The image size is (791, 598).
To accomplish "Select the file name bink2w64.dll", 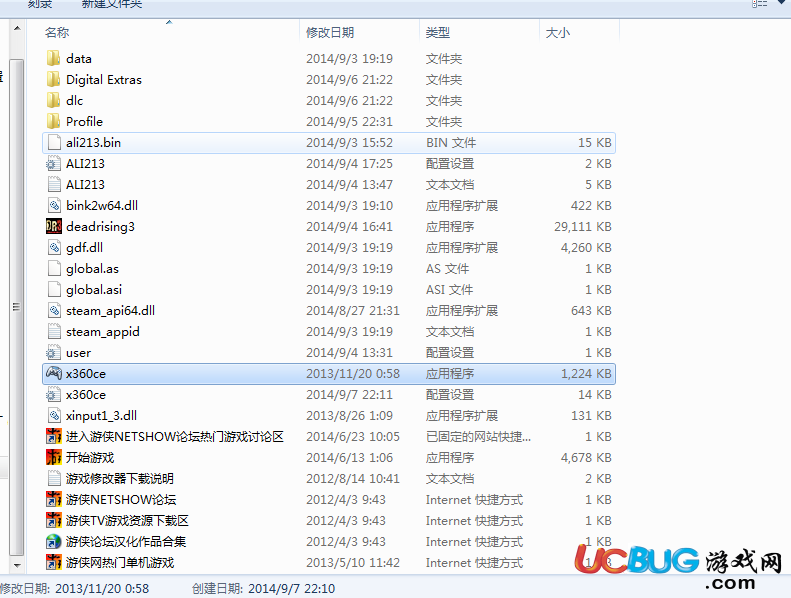I will 102,206.
